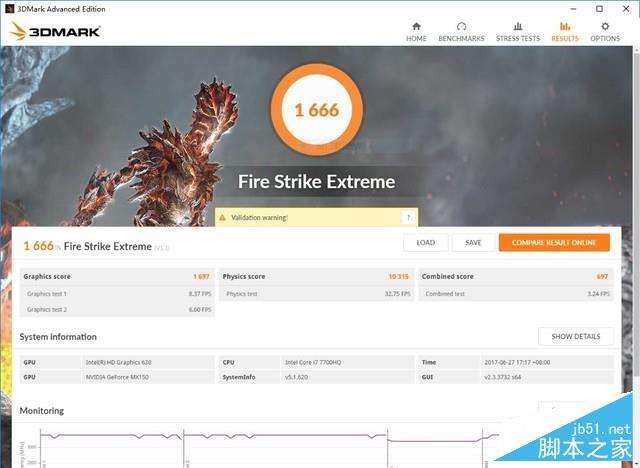Open the Home tab icon

pyautogui.click(x=416, y=26)
